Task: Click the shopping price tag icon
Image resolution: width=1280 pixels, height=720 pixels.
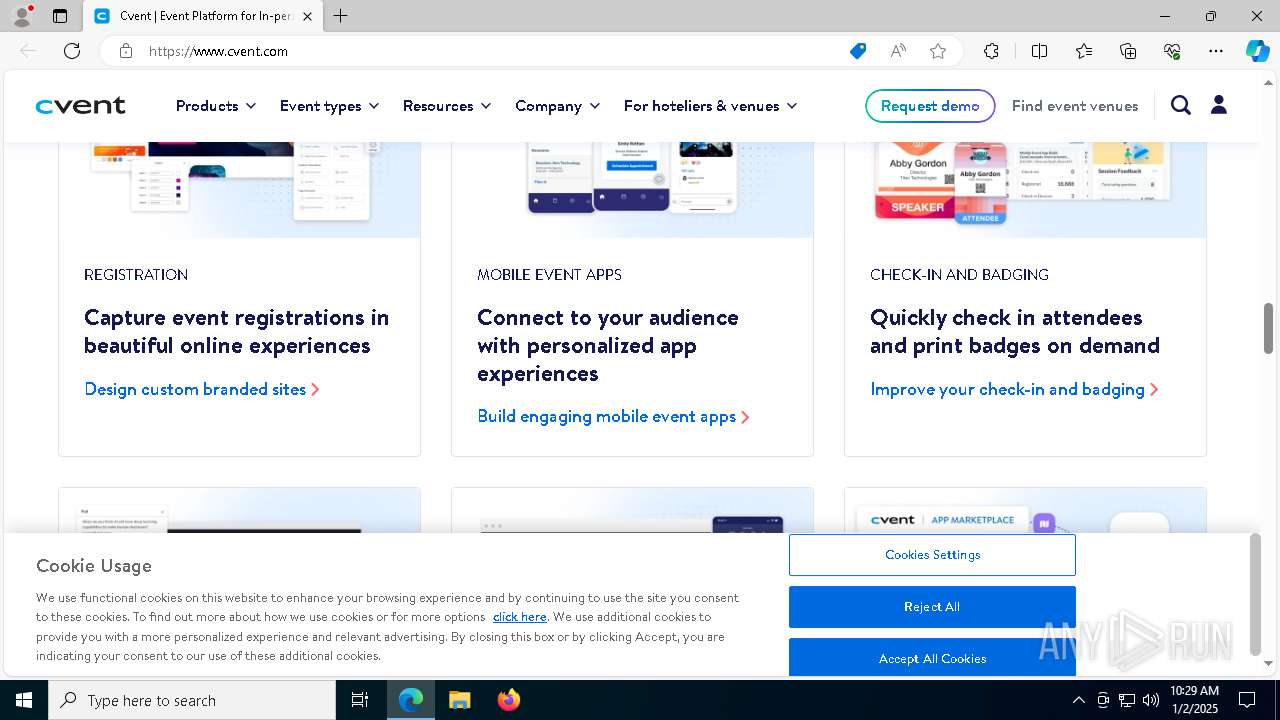Action: pos(858,51)
